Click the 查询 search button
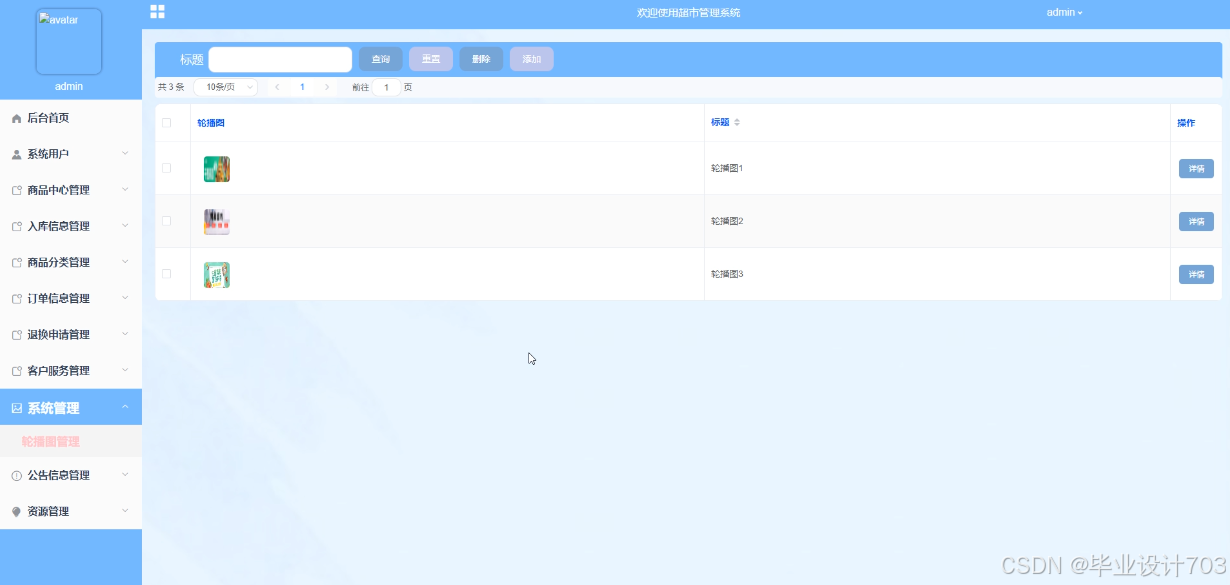The height and width of the screenshot is (585, 1230). 381,59
